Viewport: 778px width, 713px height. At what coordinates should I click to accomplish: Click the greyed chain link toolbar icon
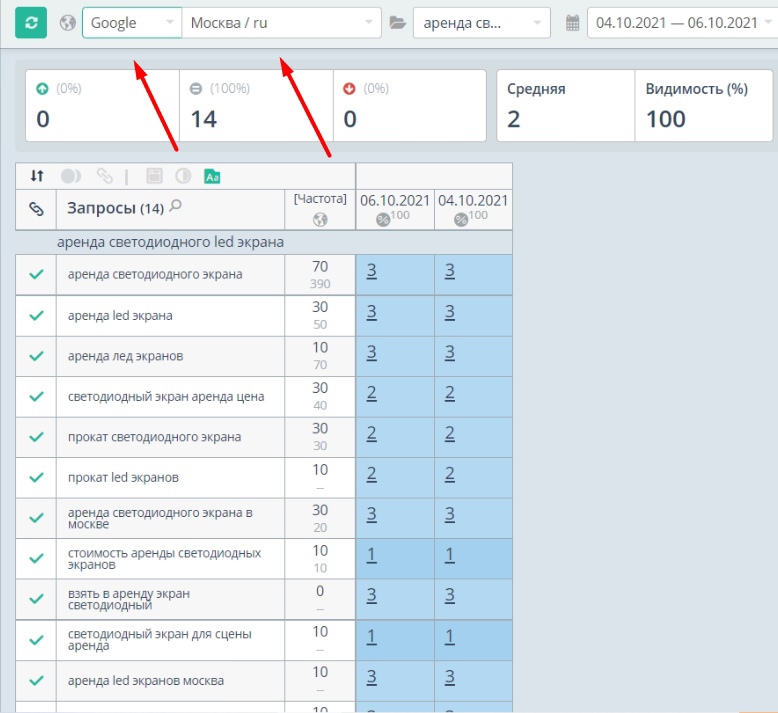point(104,176)
